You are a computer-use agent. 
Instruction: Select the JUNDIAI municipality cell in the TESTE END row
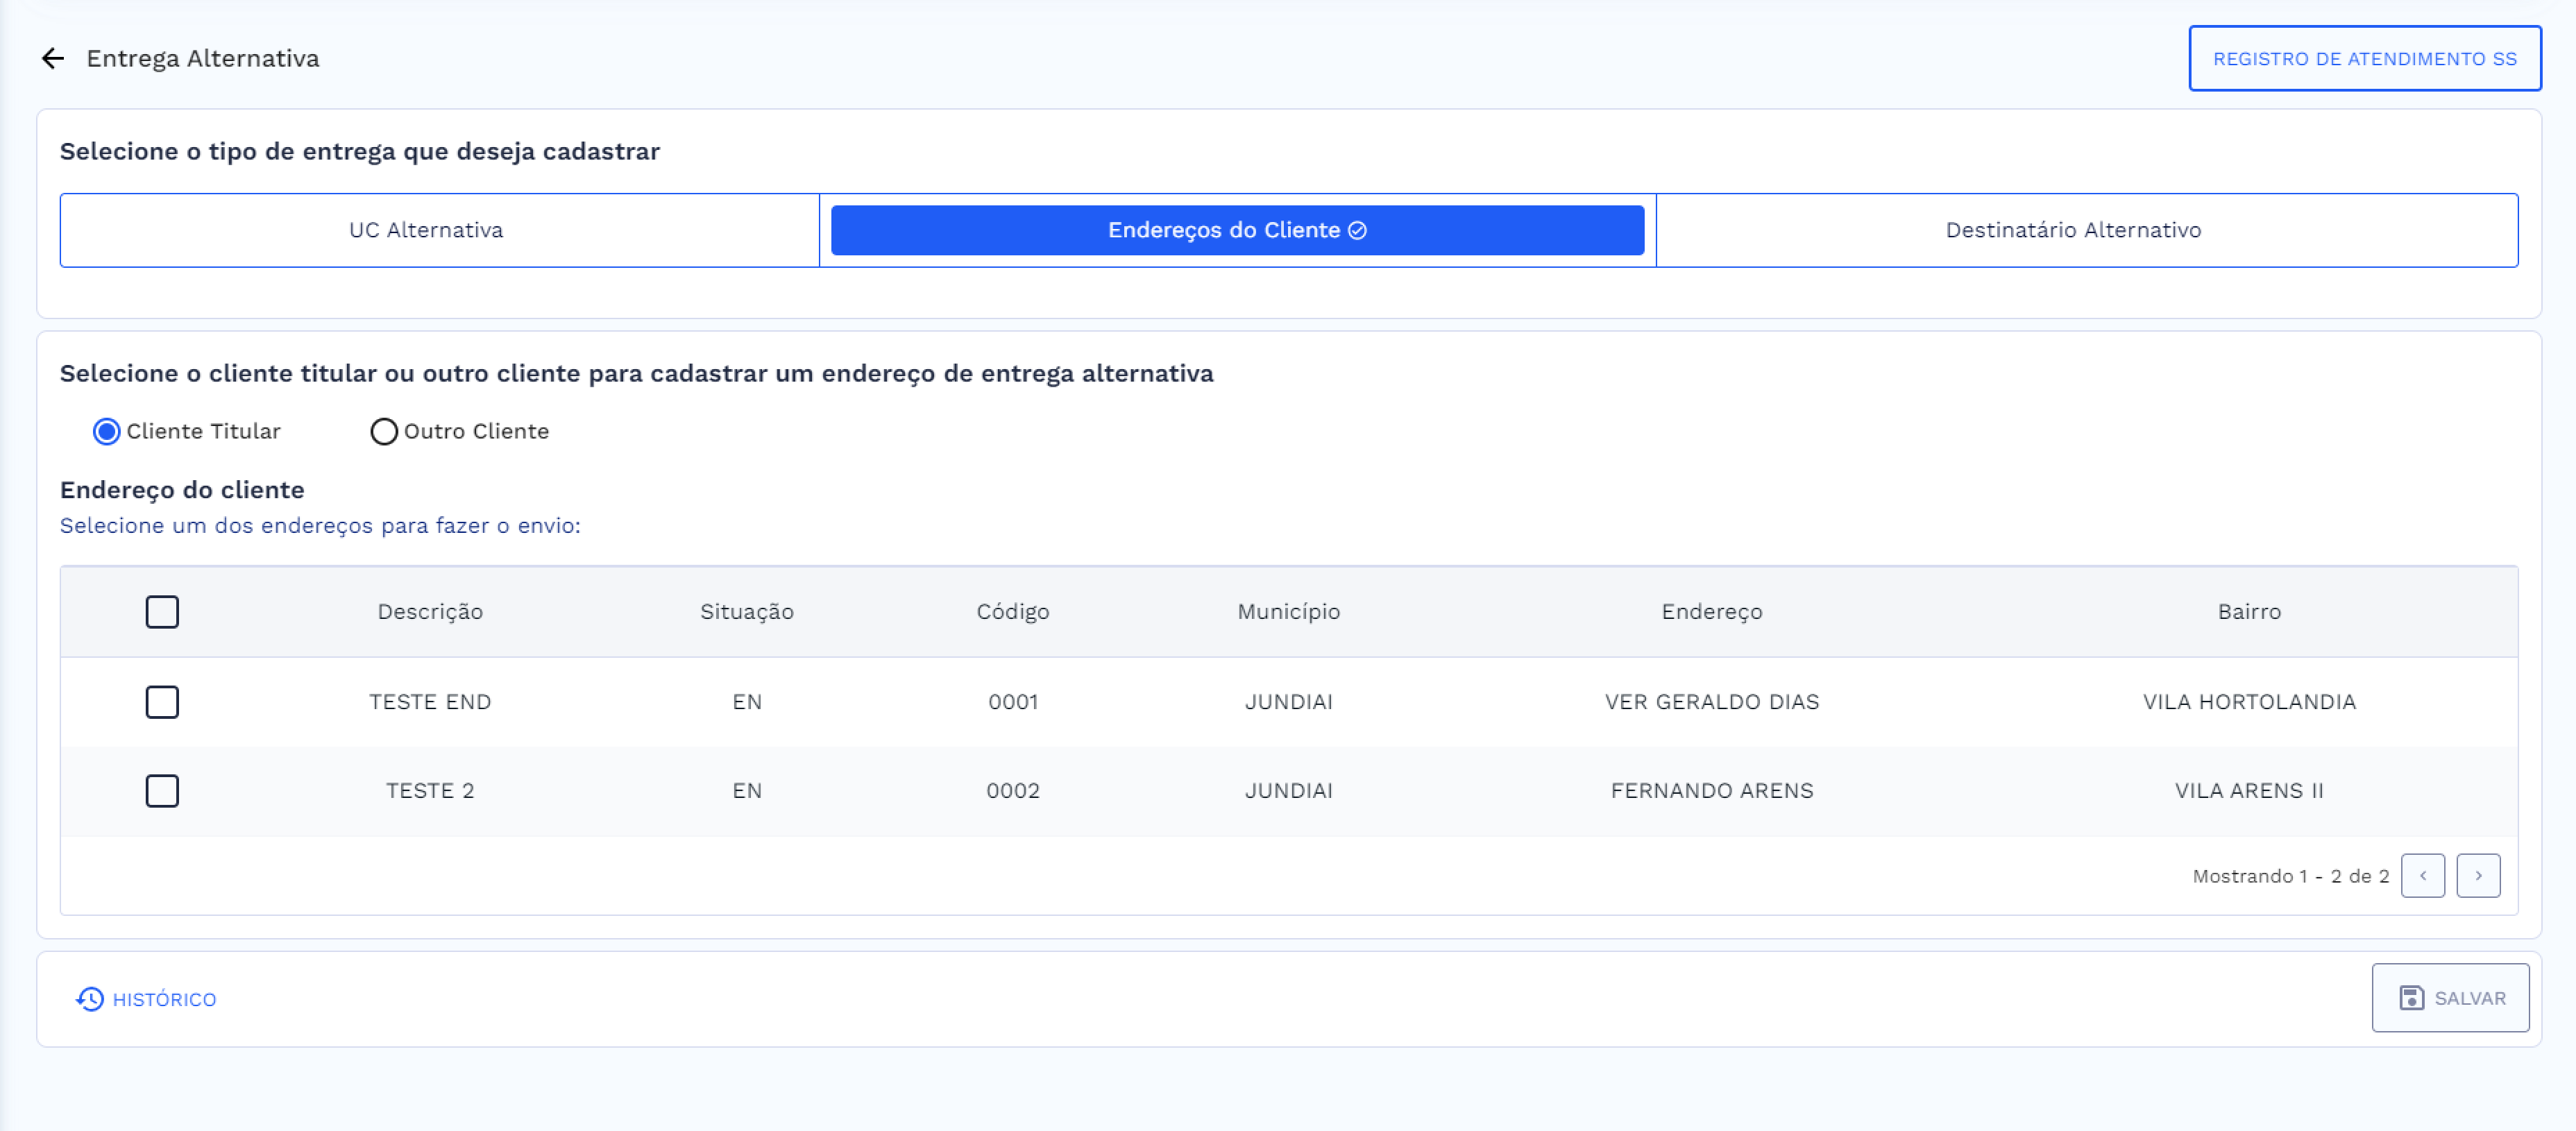pos(1290,701)
